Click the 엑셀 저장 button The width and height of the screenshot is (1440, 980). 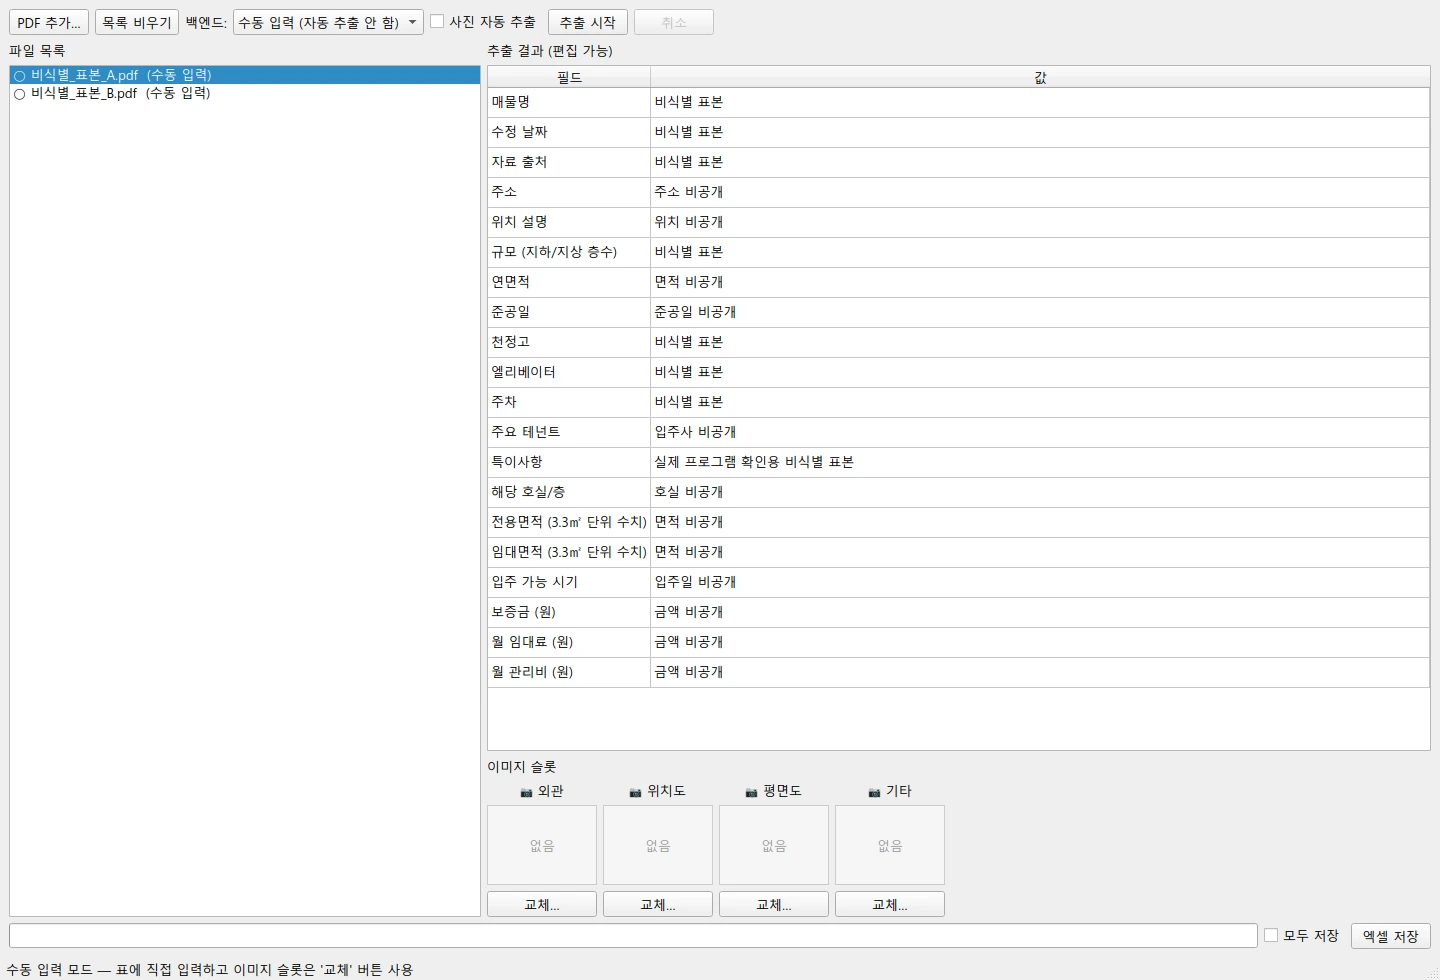[1391, 936]
